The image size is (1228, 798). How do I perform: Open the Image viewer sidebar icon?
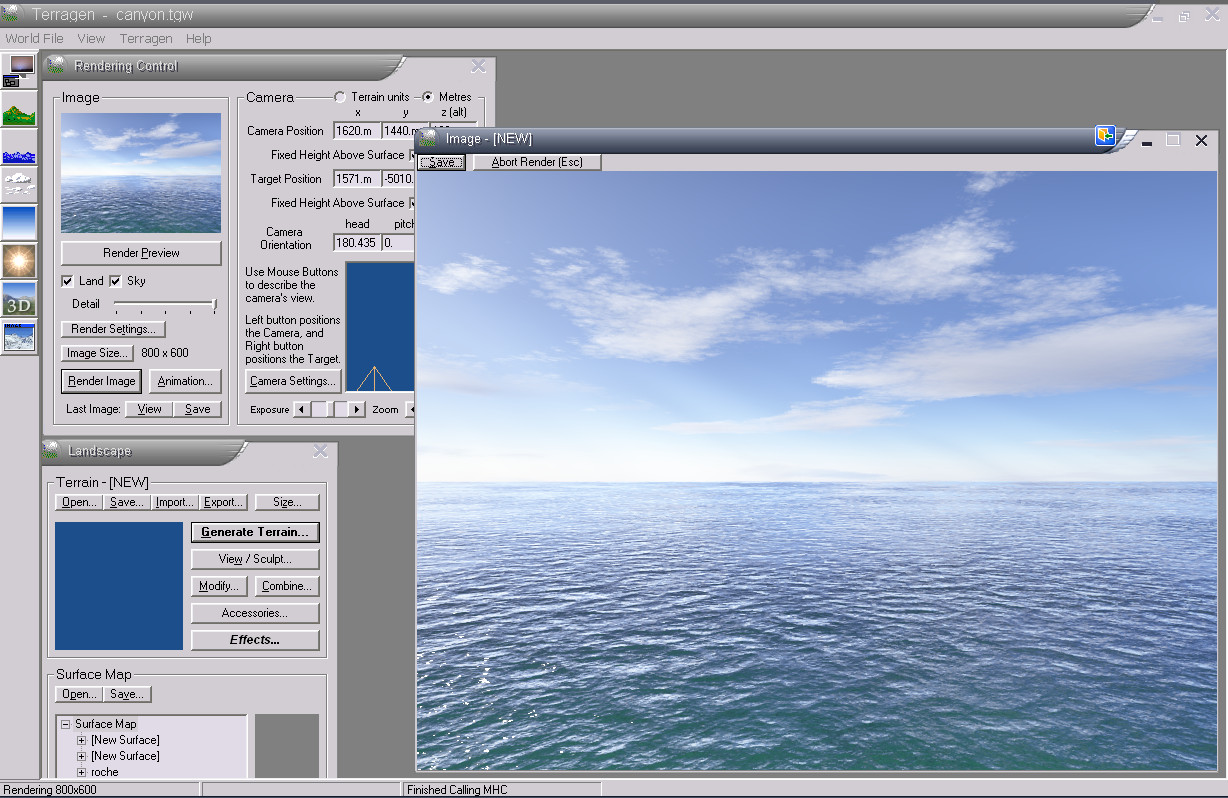pyautogui.click(x=19, y=337)
